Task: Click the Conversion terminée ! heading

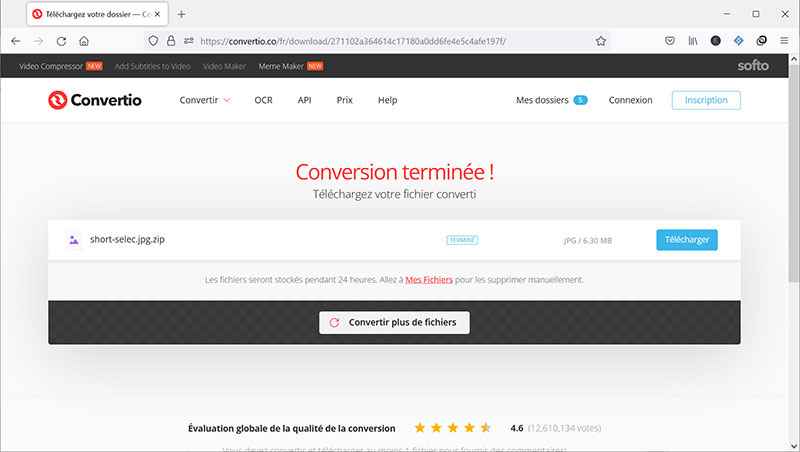Action: coord(394,172)
